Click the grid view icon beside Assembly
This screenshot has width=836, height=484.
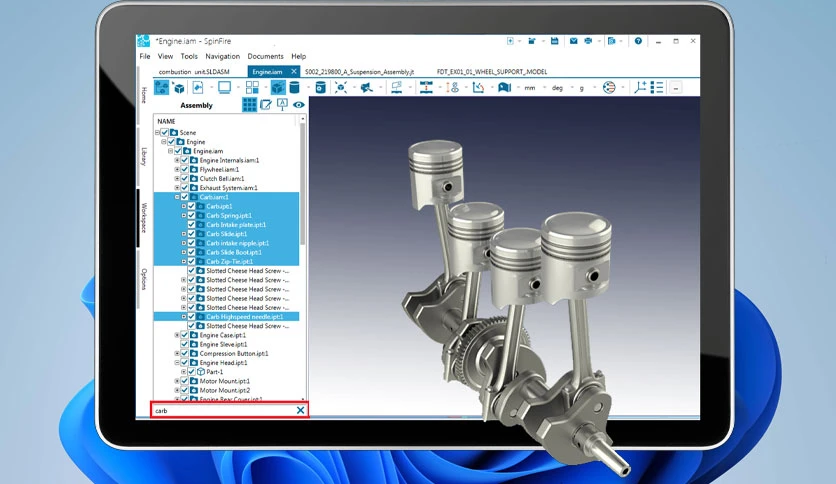(249, 104)
